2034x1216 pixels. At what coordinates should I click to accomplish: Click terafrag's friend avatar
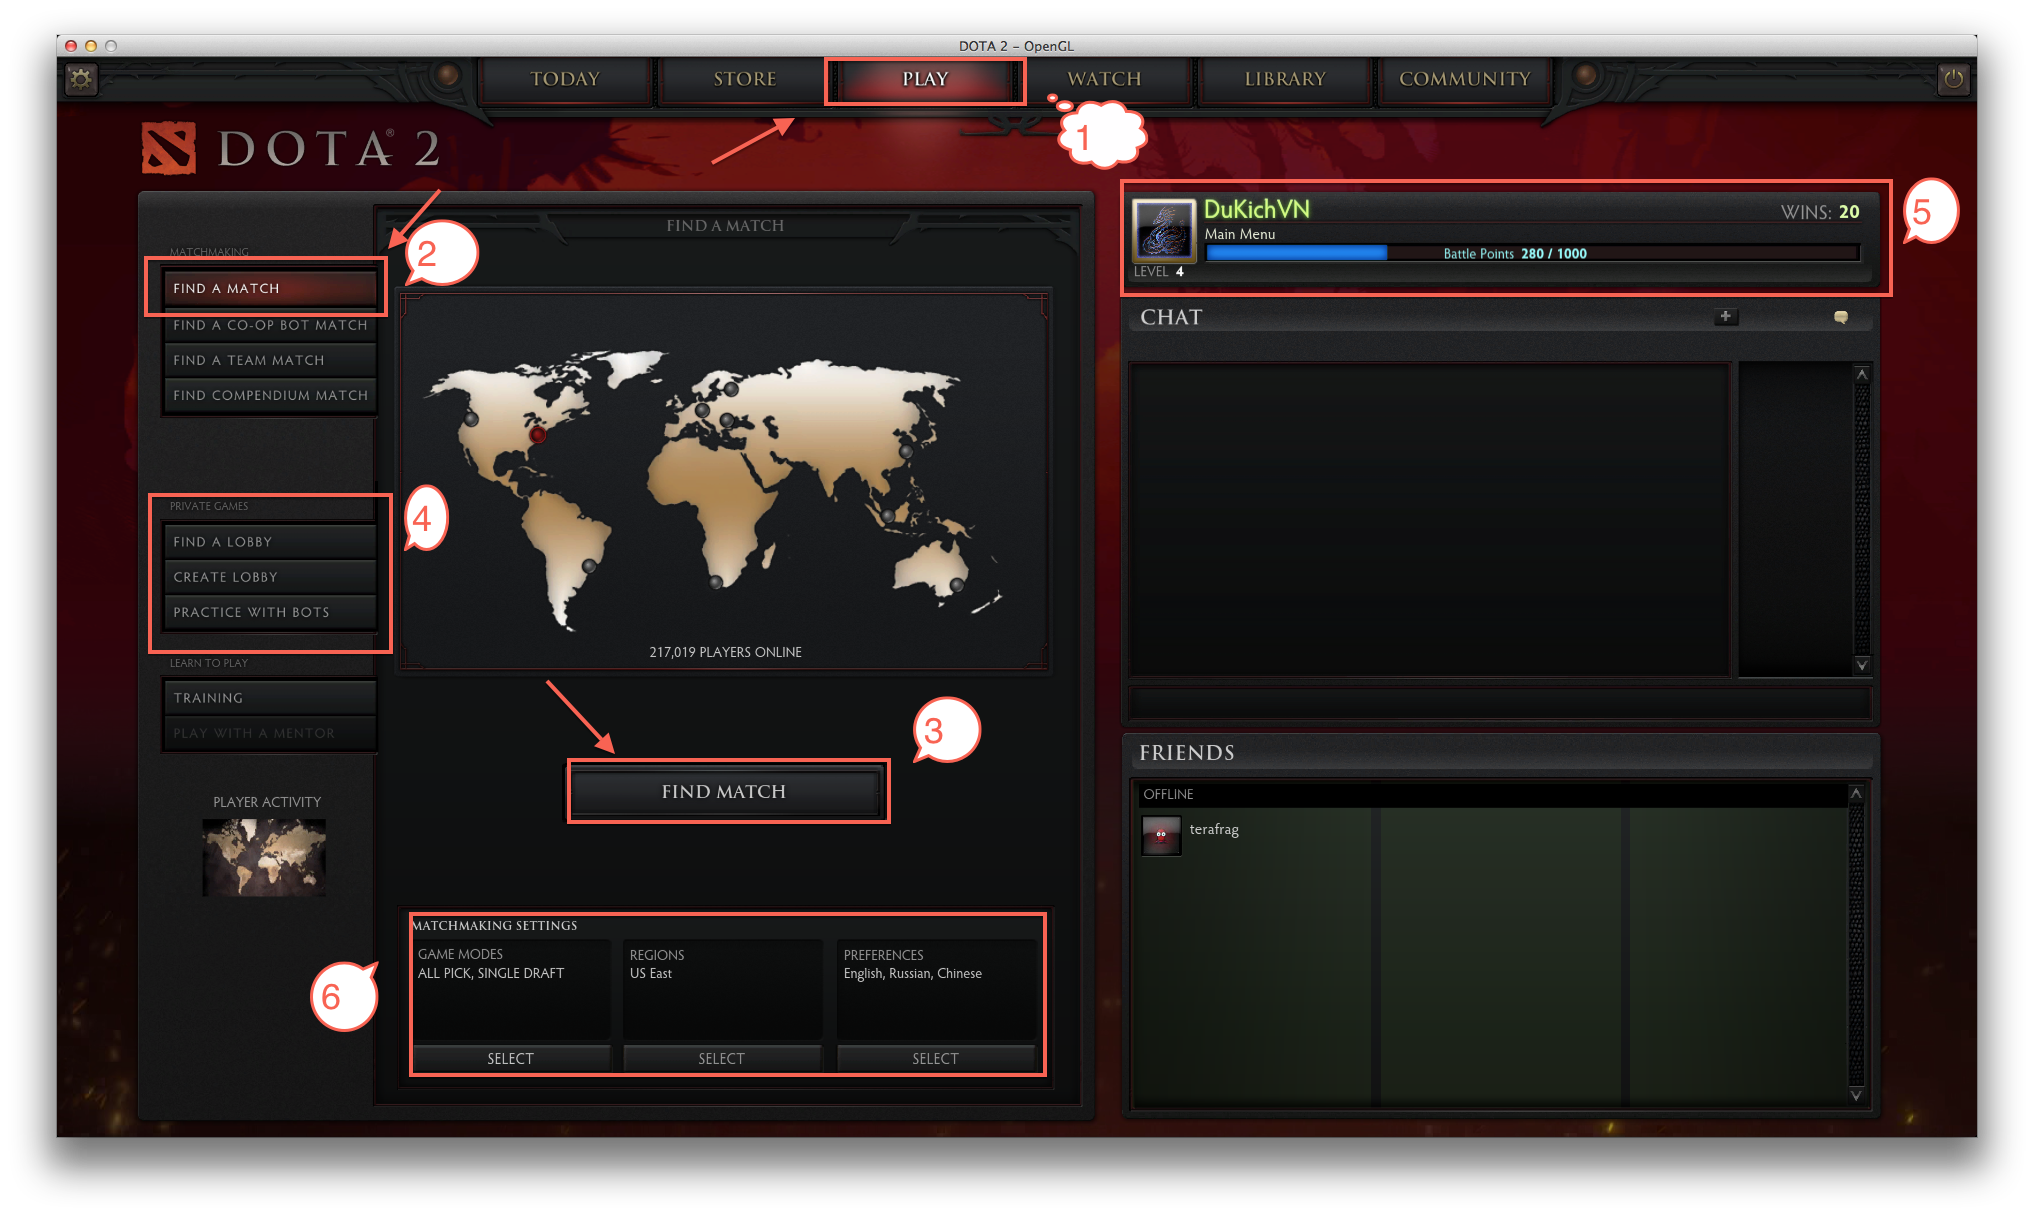1161,834
